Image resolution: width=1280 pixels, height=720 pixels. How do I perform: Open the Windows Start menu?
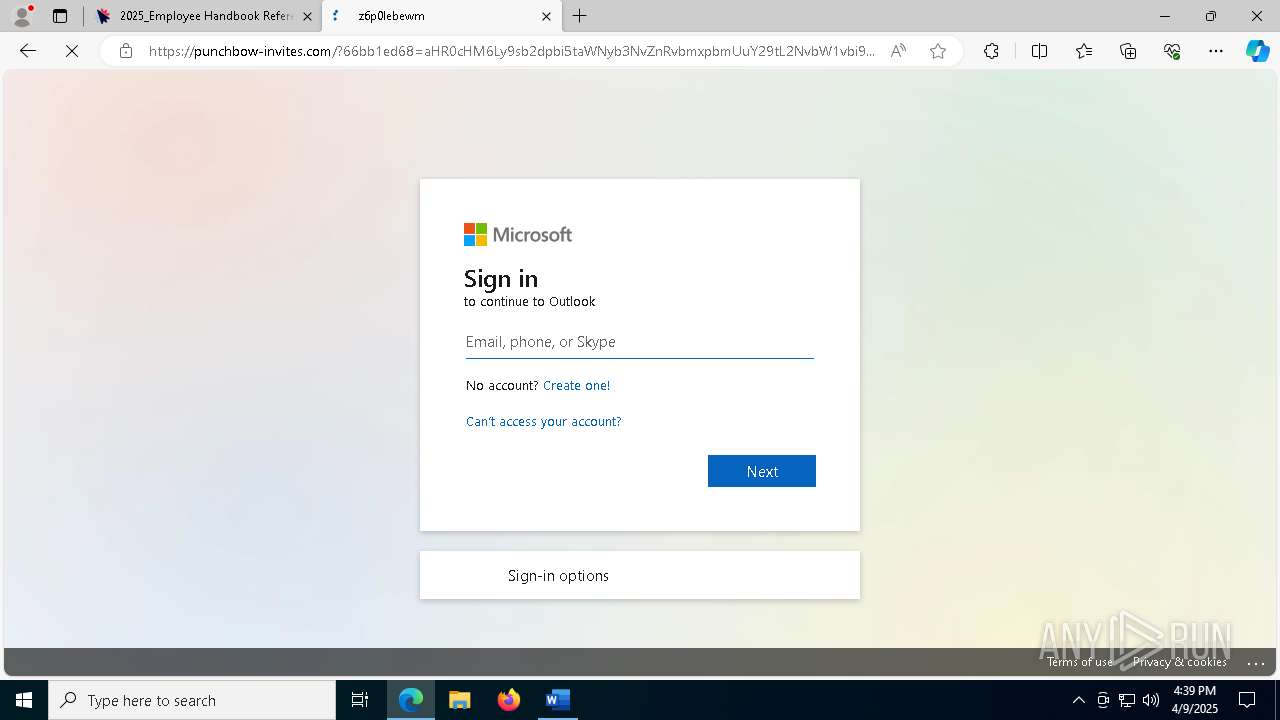pos(24,700)
